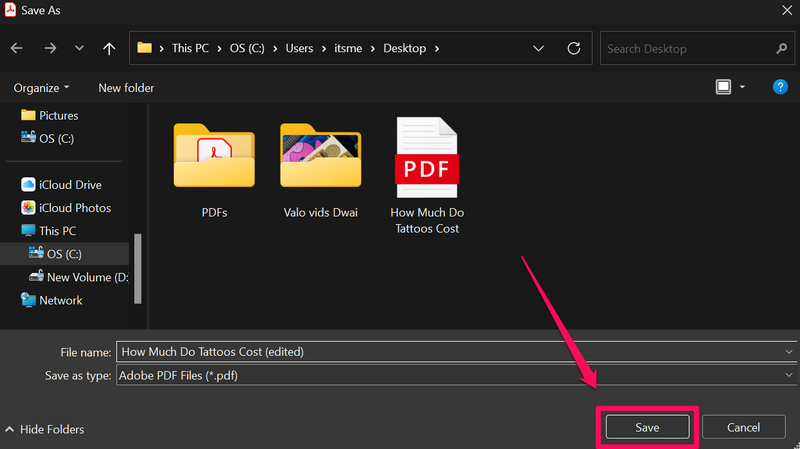The width and height of the screenshot is (800, 449).
Task: Open the help question mark icon
Action: click(x=780, y=88)
